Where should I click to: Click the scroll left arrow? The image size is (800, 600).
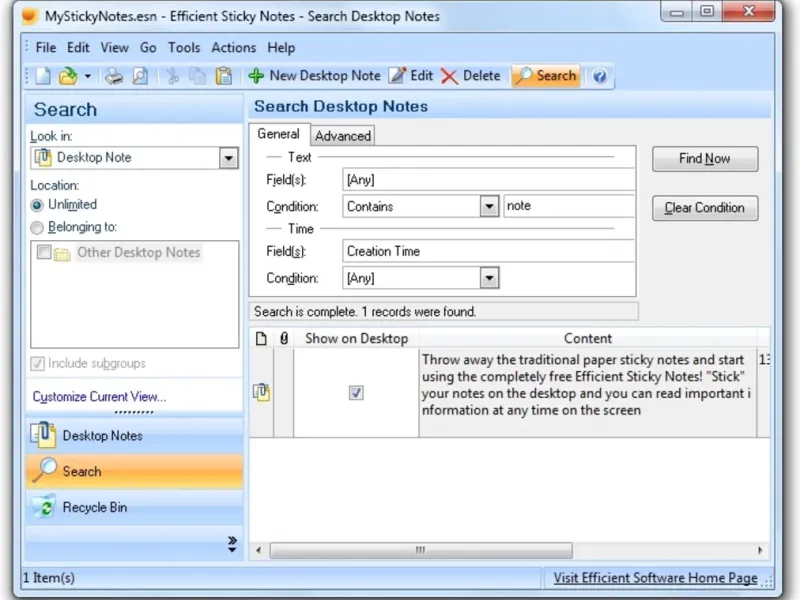click(258, 550)
